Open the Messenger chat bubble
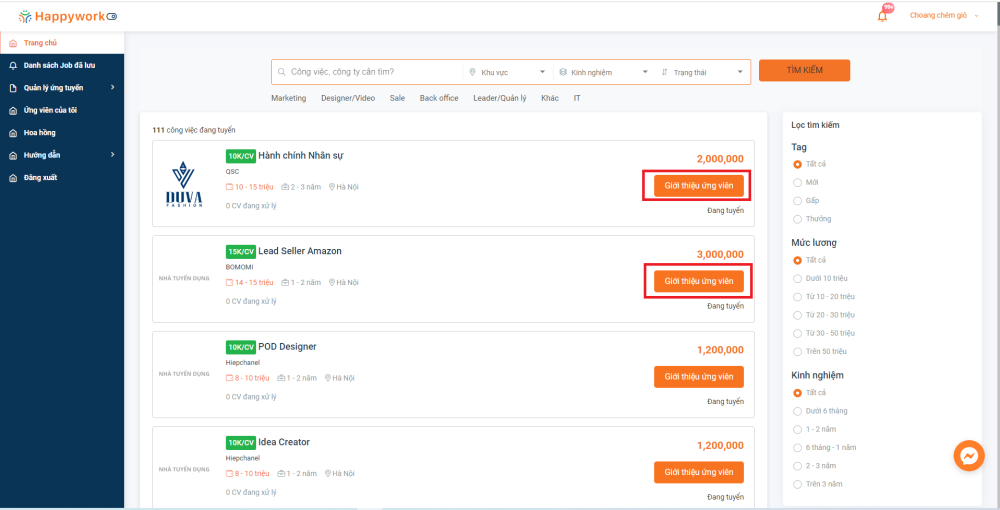Image resolution: width=1000 pixels, height=510 pixels. point(968,456)
